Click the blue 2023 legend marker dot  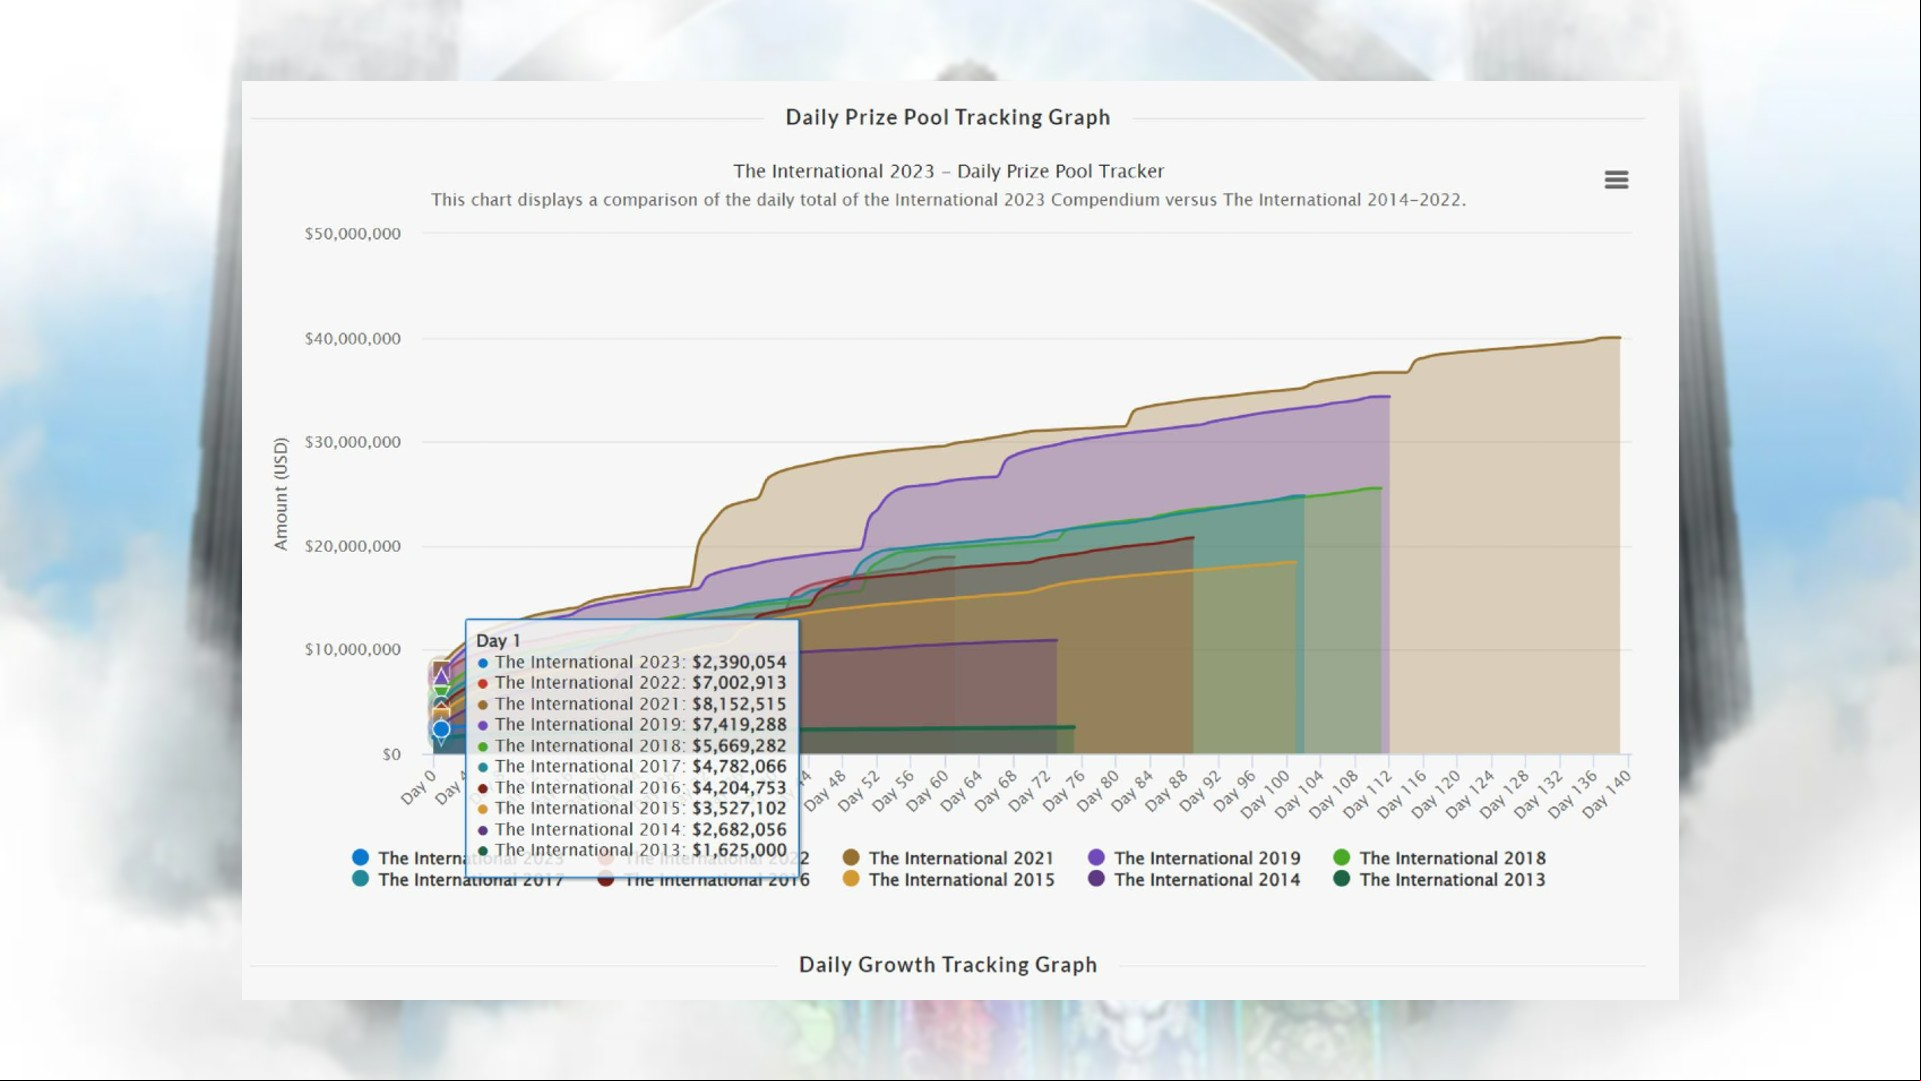pyautogui.click(x=361, y=857)
